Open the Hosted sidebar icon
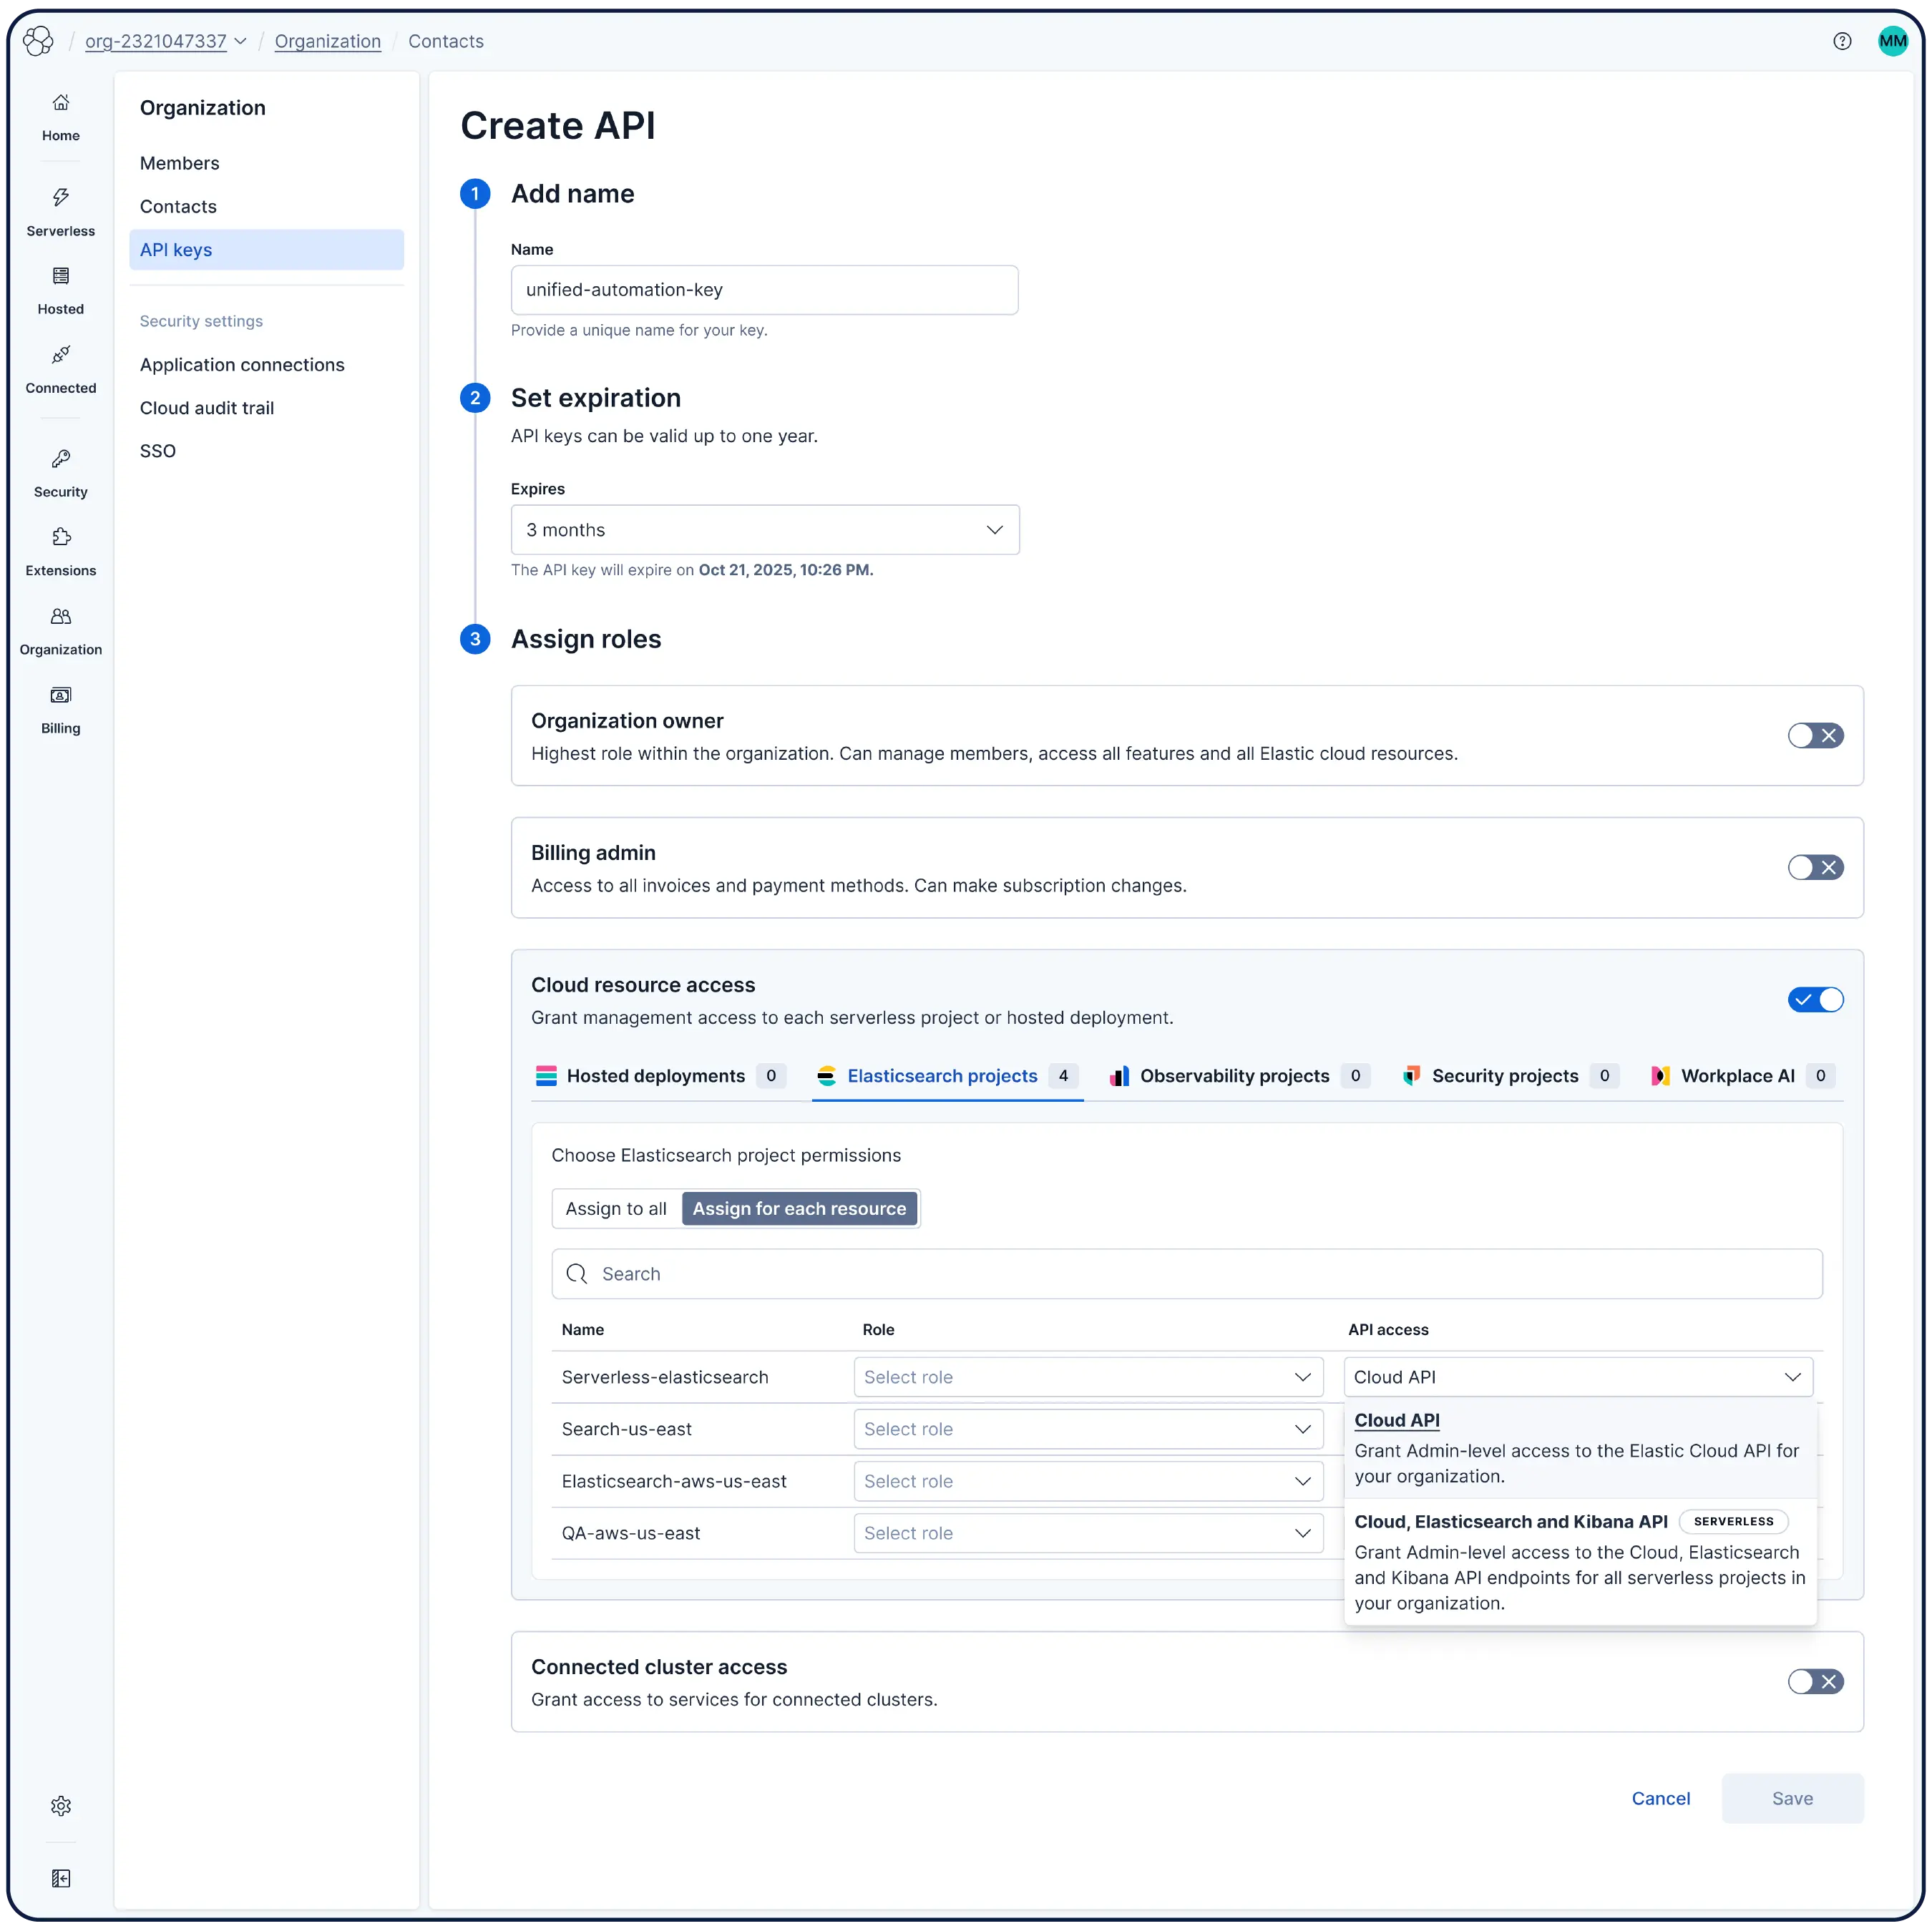The image size is (1932, 1931). click(x=61, y=276)
